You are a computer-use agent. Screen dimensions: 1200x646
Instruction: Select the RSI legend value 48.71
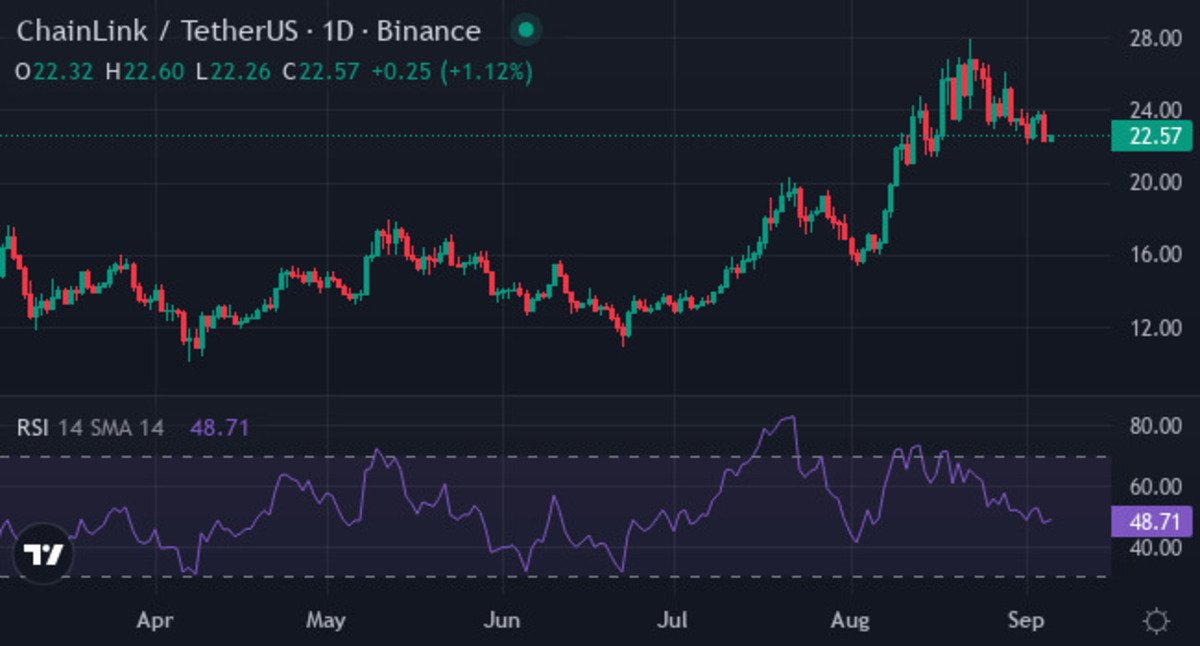click(x=219, y=428)
